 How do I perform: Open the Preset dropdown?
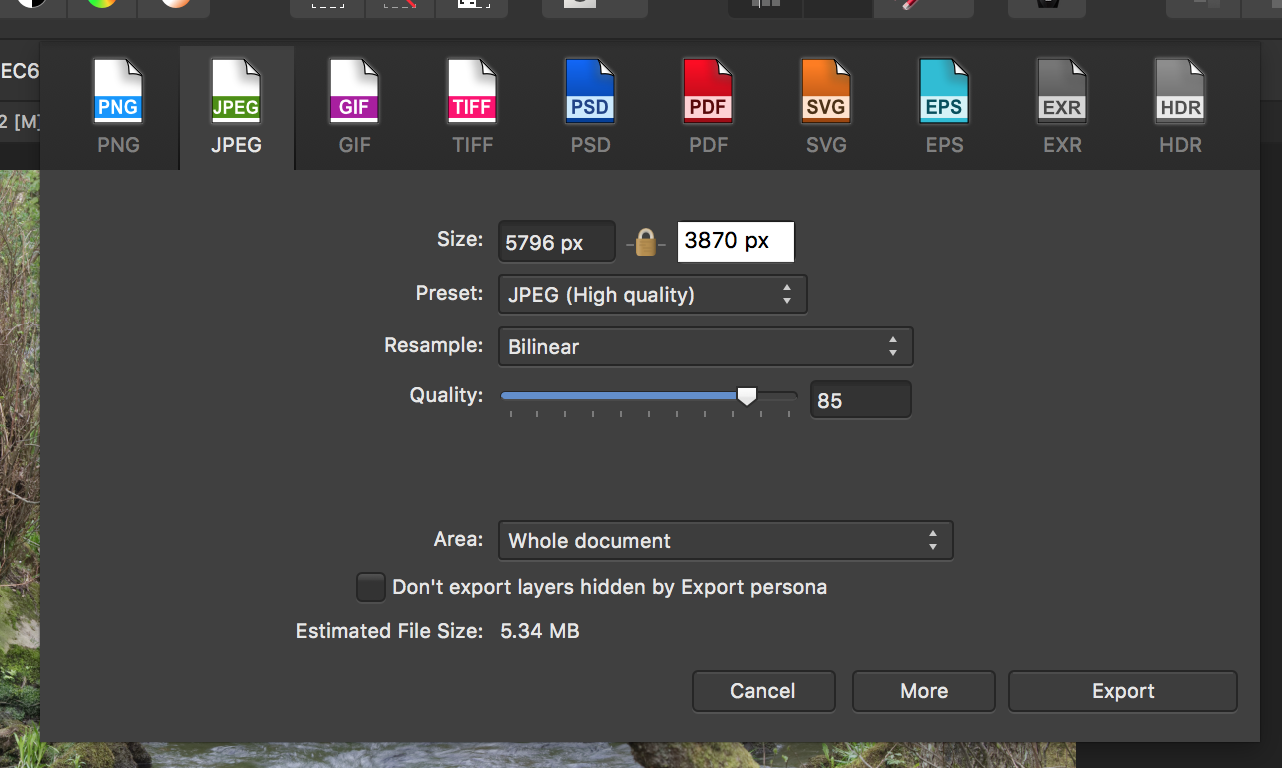(652, 294)
